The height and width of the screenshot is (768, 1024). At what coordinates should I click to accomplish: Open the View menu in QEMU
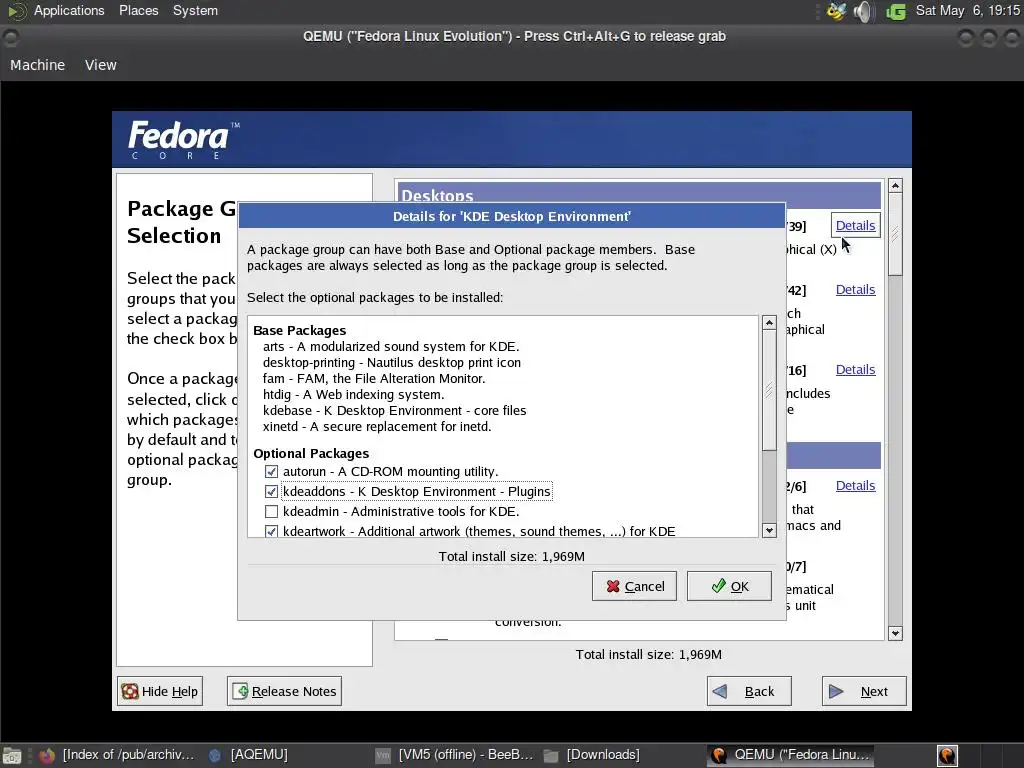[x=101, y=65]
